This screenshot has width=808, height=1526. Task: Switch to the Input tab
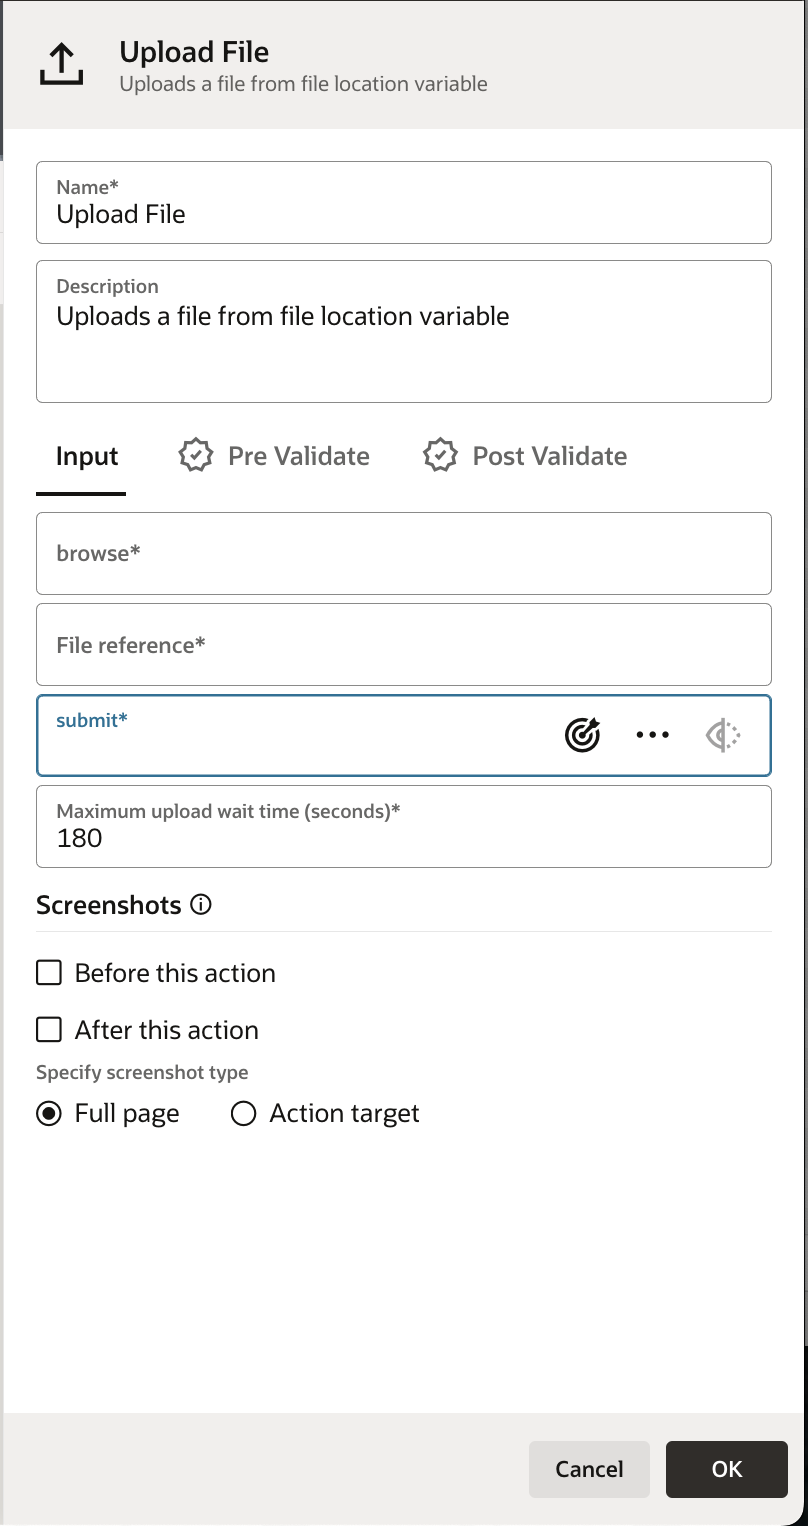coord(85,455)
